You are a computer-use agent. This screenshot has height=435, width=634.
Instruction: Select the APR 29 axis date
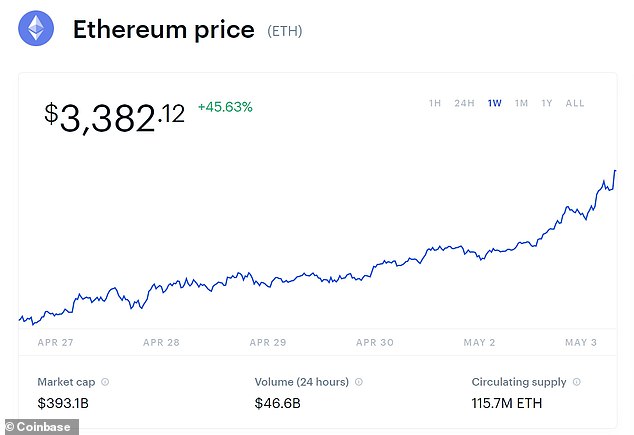[267, 342]
